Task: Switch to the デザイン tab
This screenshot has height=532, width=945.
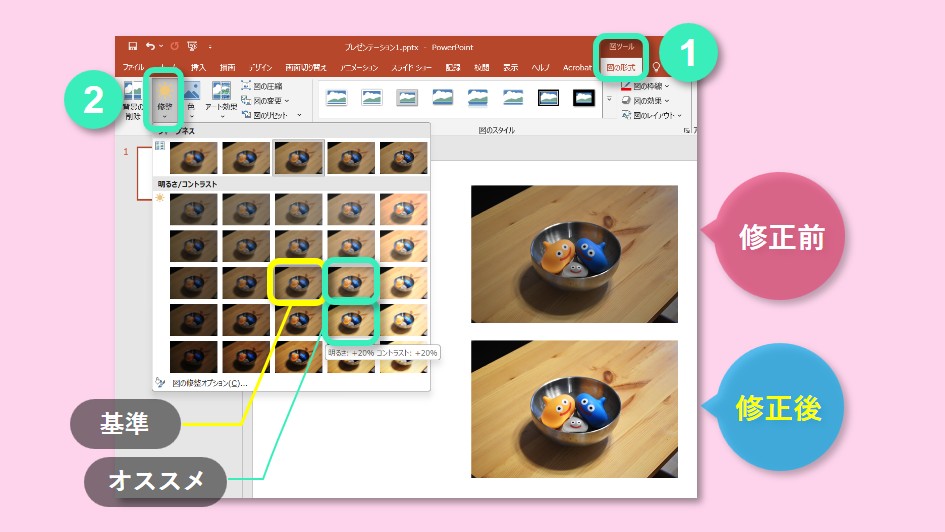Action: pyautogui.click(x=260, y=67)
